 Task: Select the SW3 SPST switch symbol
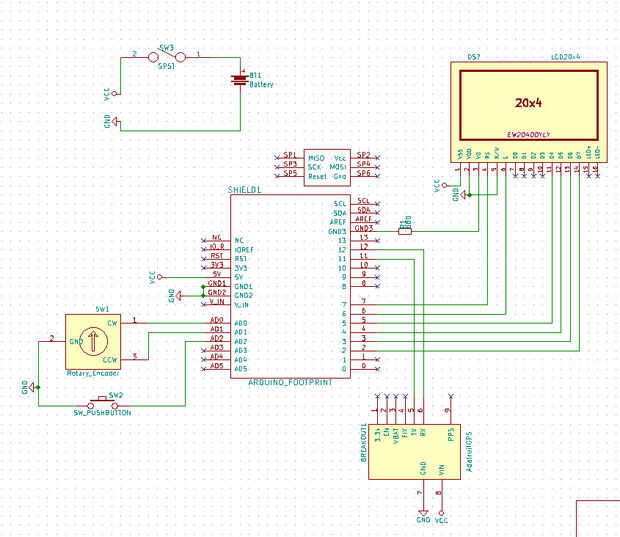click(x=166, y=57)
